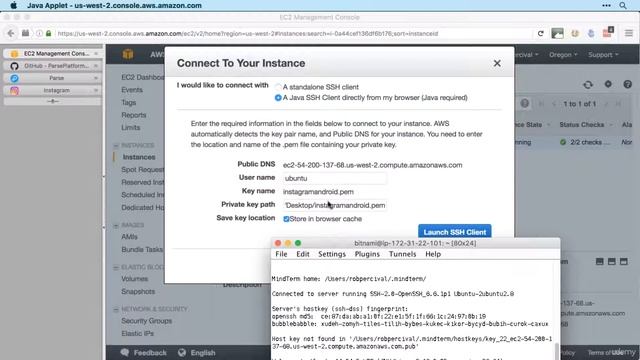Select A Java SSH Client option
640x360 pixels.
[x=278, y=98]
